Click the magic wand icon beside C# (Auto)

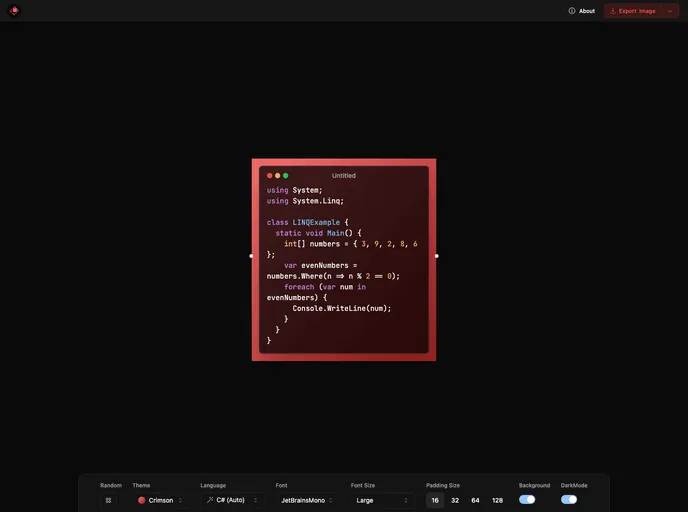coord(210,500)
